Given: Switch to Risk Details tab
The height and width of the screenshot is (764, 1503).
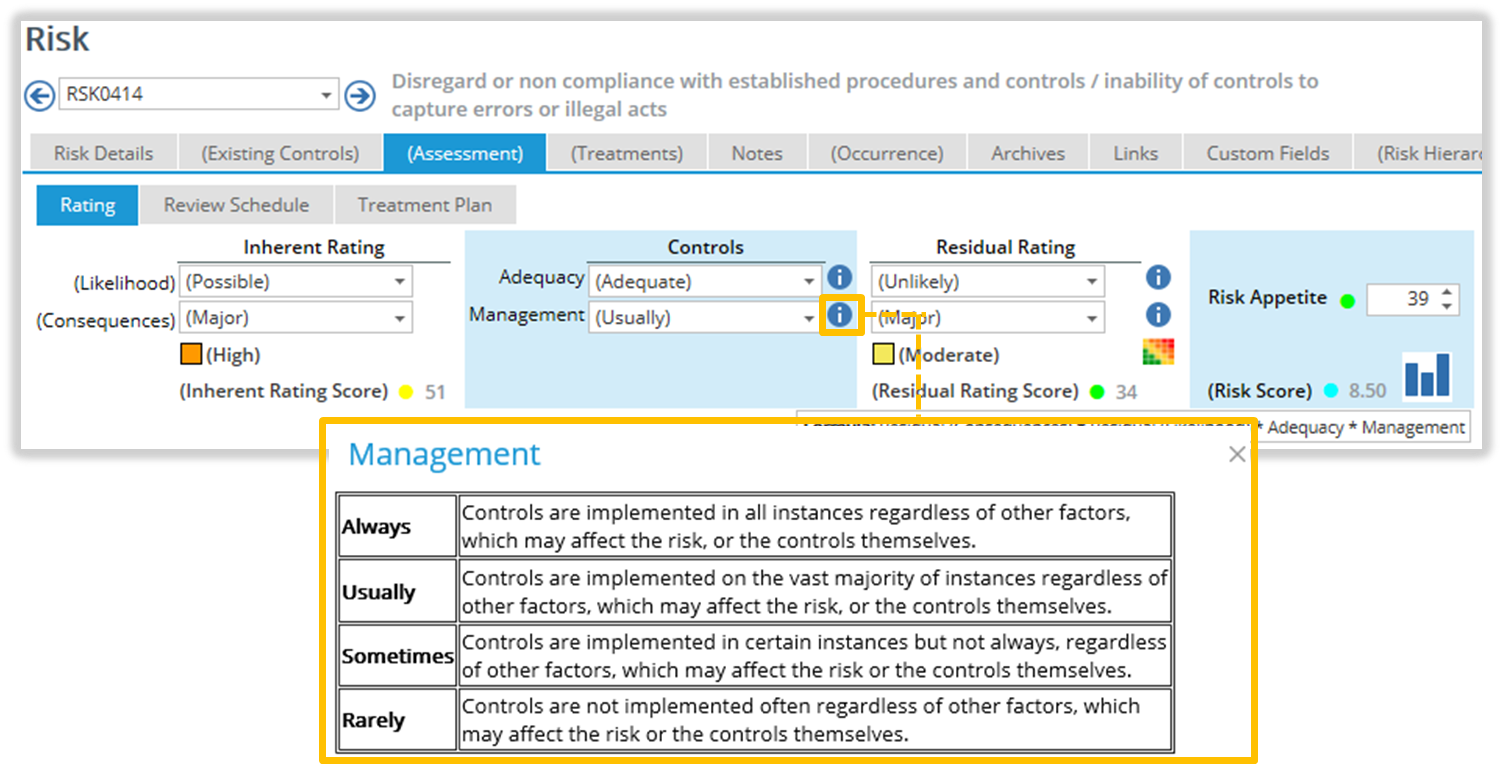Looking at the screenshot, I should coord(103,153).
